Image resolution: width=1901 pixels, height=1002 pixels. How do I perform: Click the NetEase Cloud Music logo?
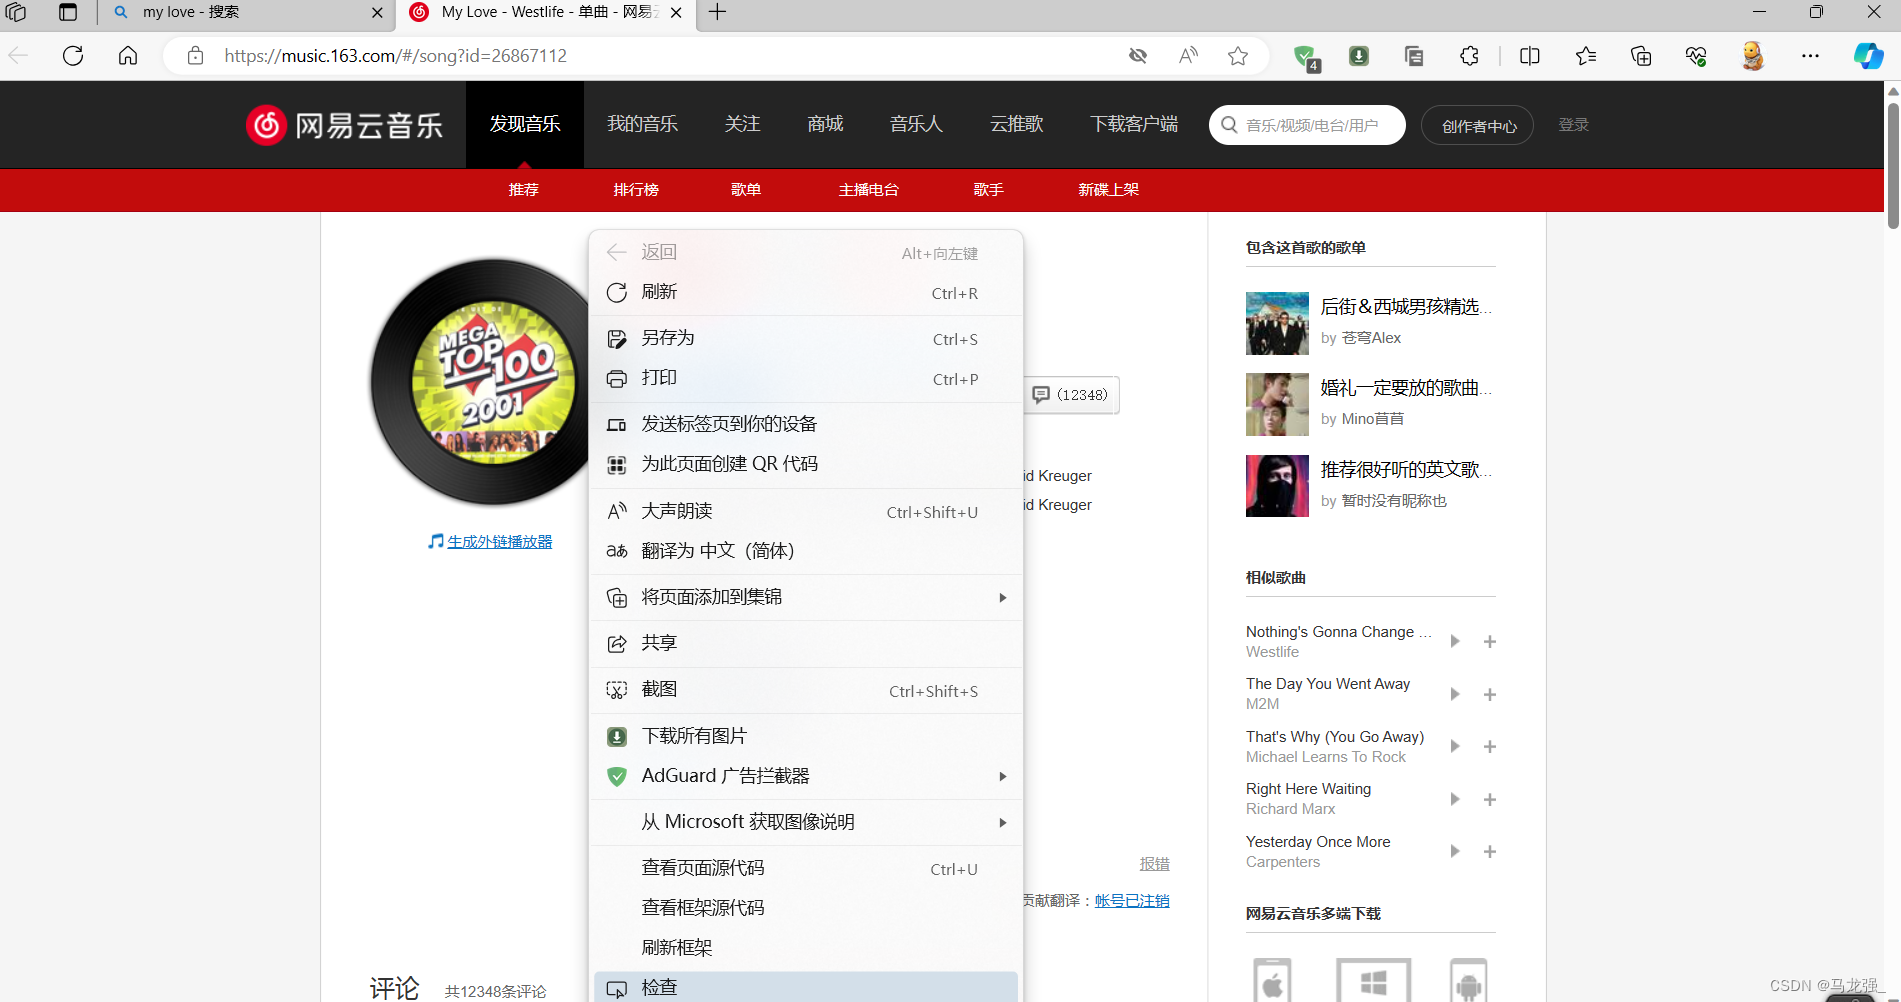pos(344,125)
